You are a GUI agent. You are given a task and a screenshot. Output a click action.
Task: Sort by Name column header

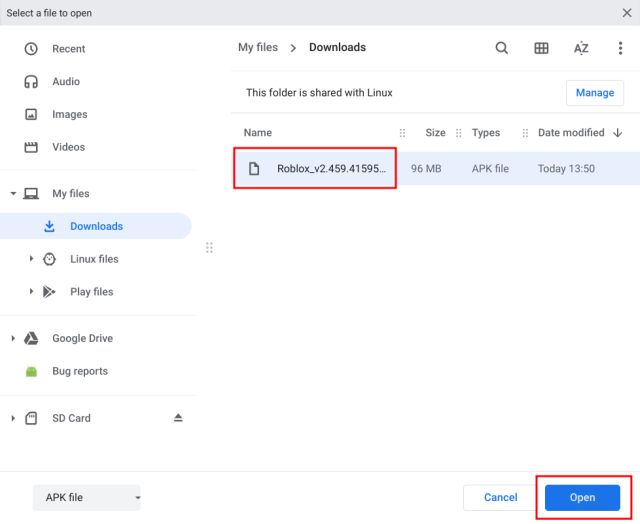258,133
